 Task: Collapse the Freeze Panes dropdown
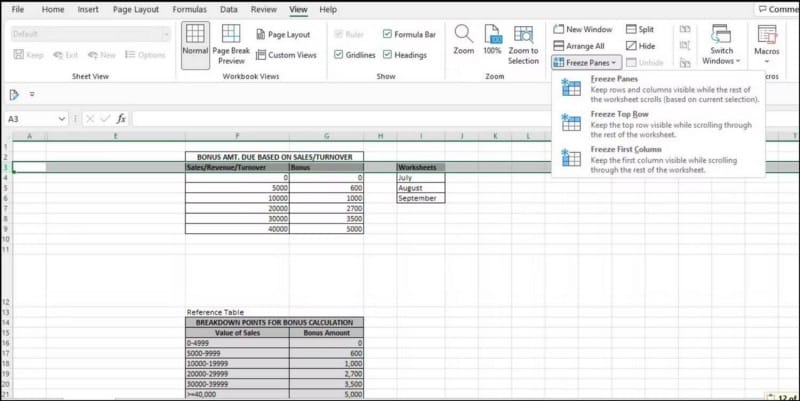coord(586,62)
